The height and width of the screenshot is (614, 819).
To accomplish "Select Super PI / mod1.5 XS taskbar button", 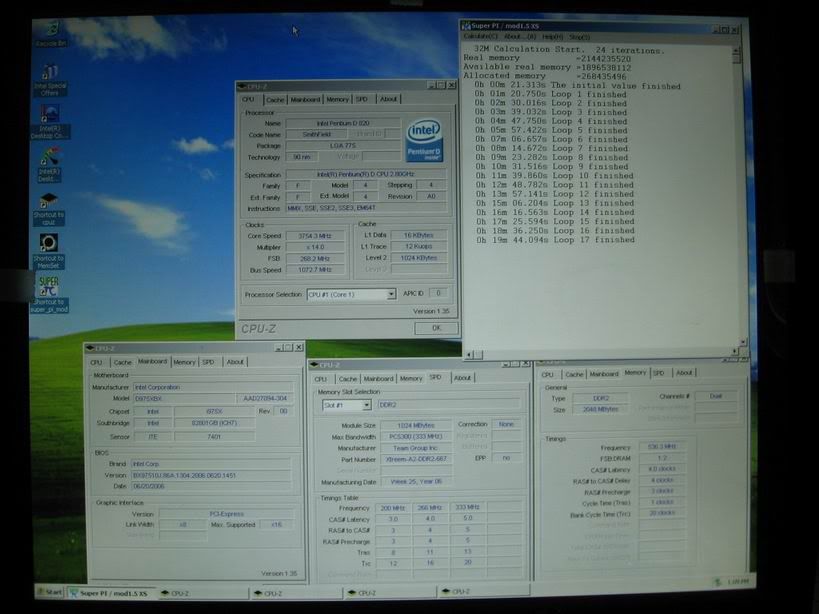I will coord(110,593).
